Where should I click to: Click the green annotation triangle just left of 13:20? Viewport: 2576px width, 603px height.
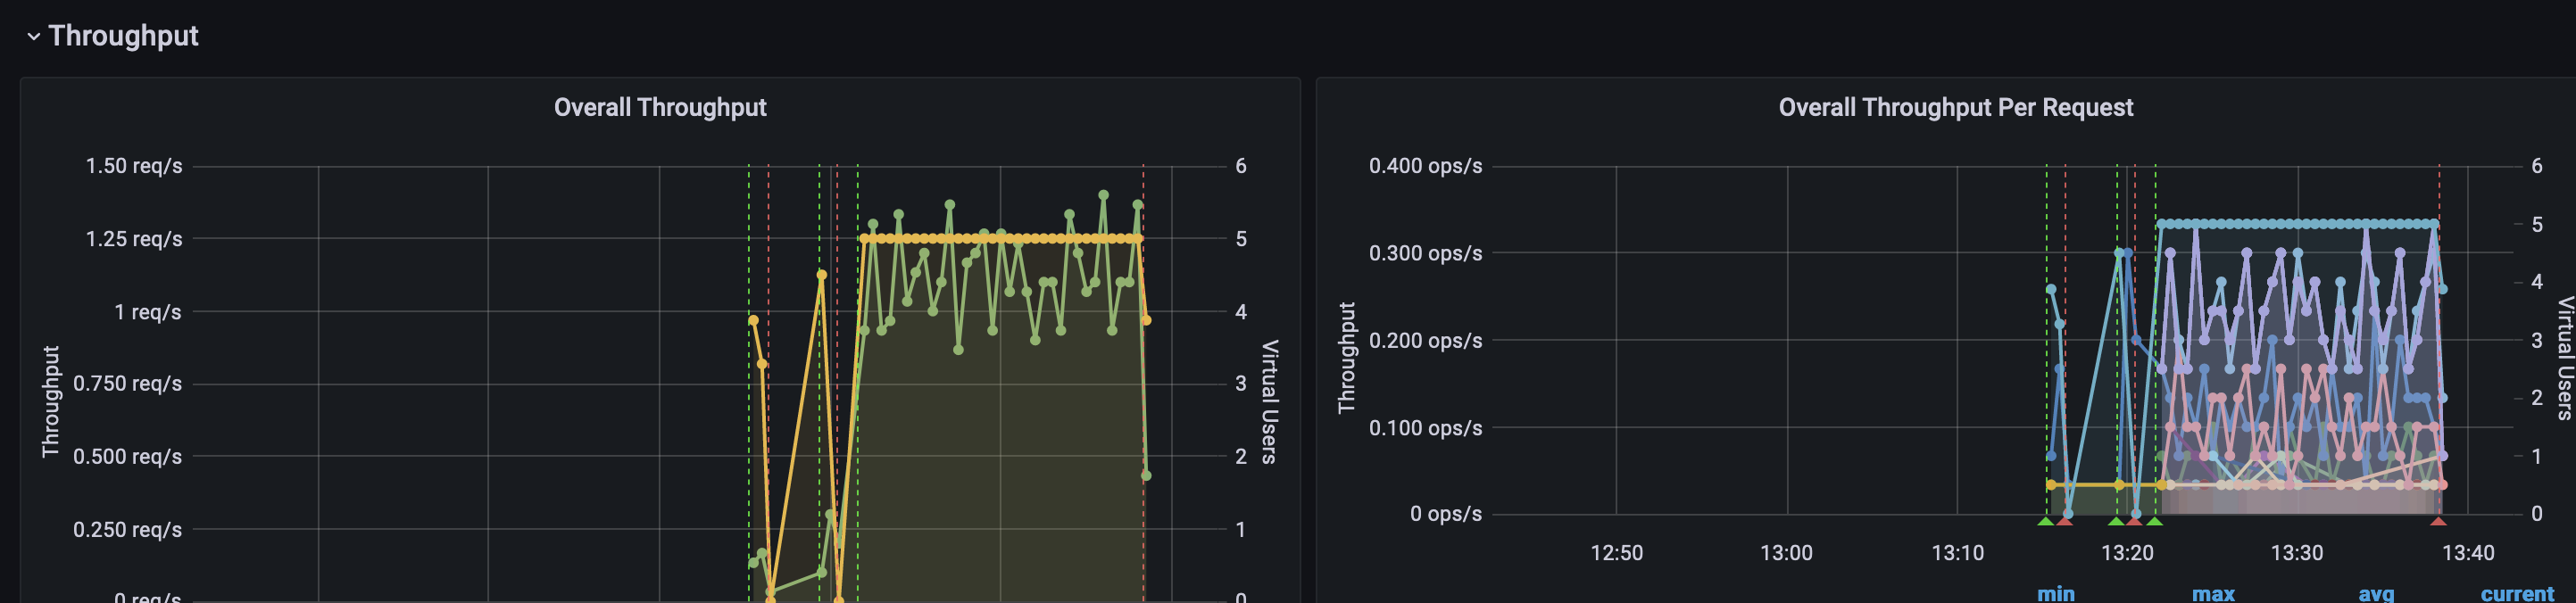coord(2116,521)
